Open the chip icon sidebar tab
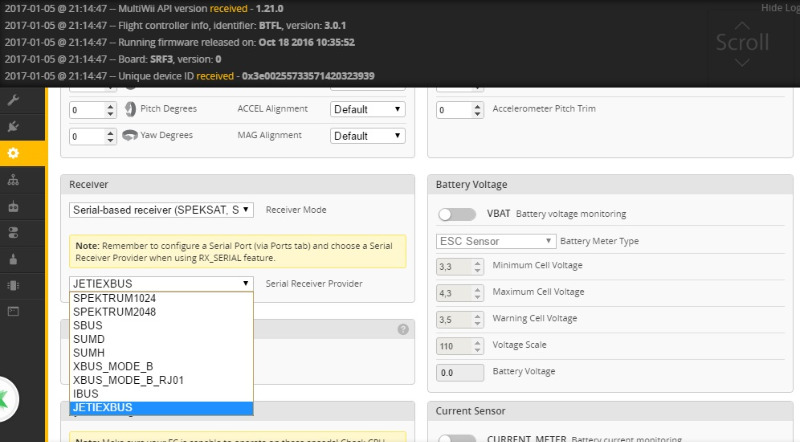 pos(13,285)
